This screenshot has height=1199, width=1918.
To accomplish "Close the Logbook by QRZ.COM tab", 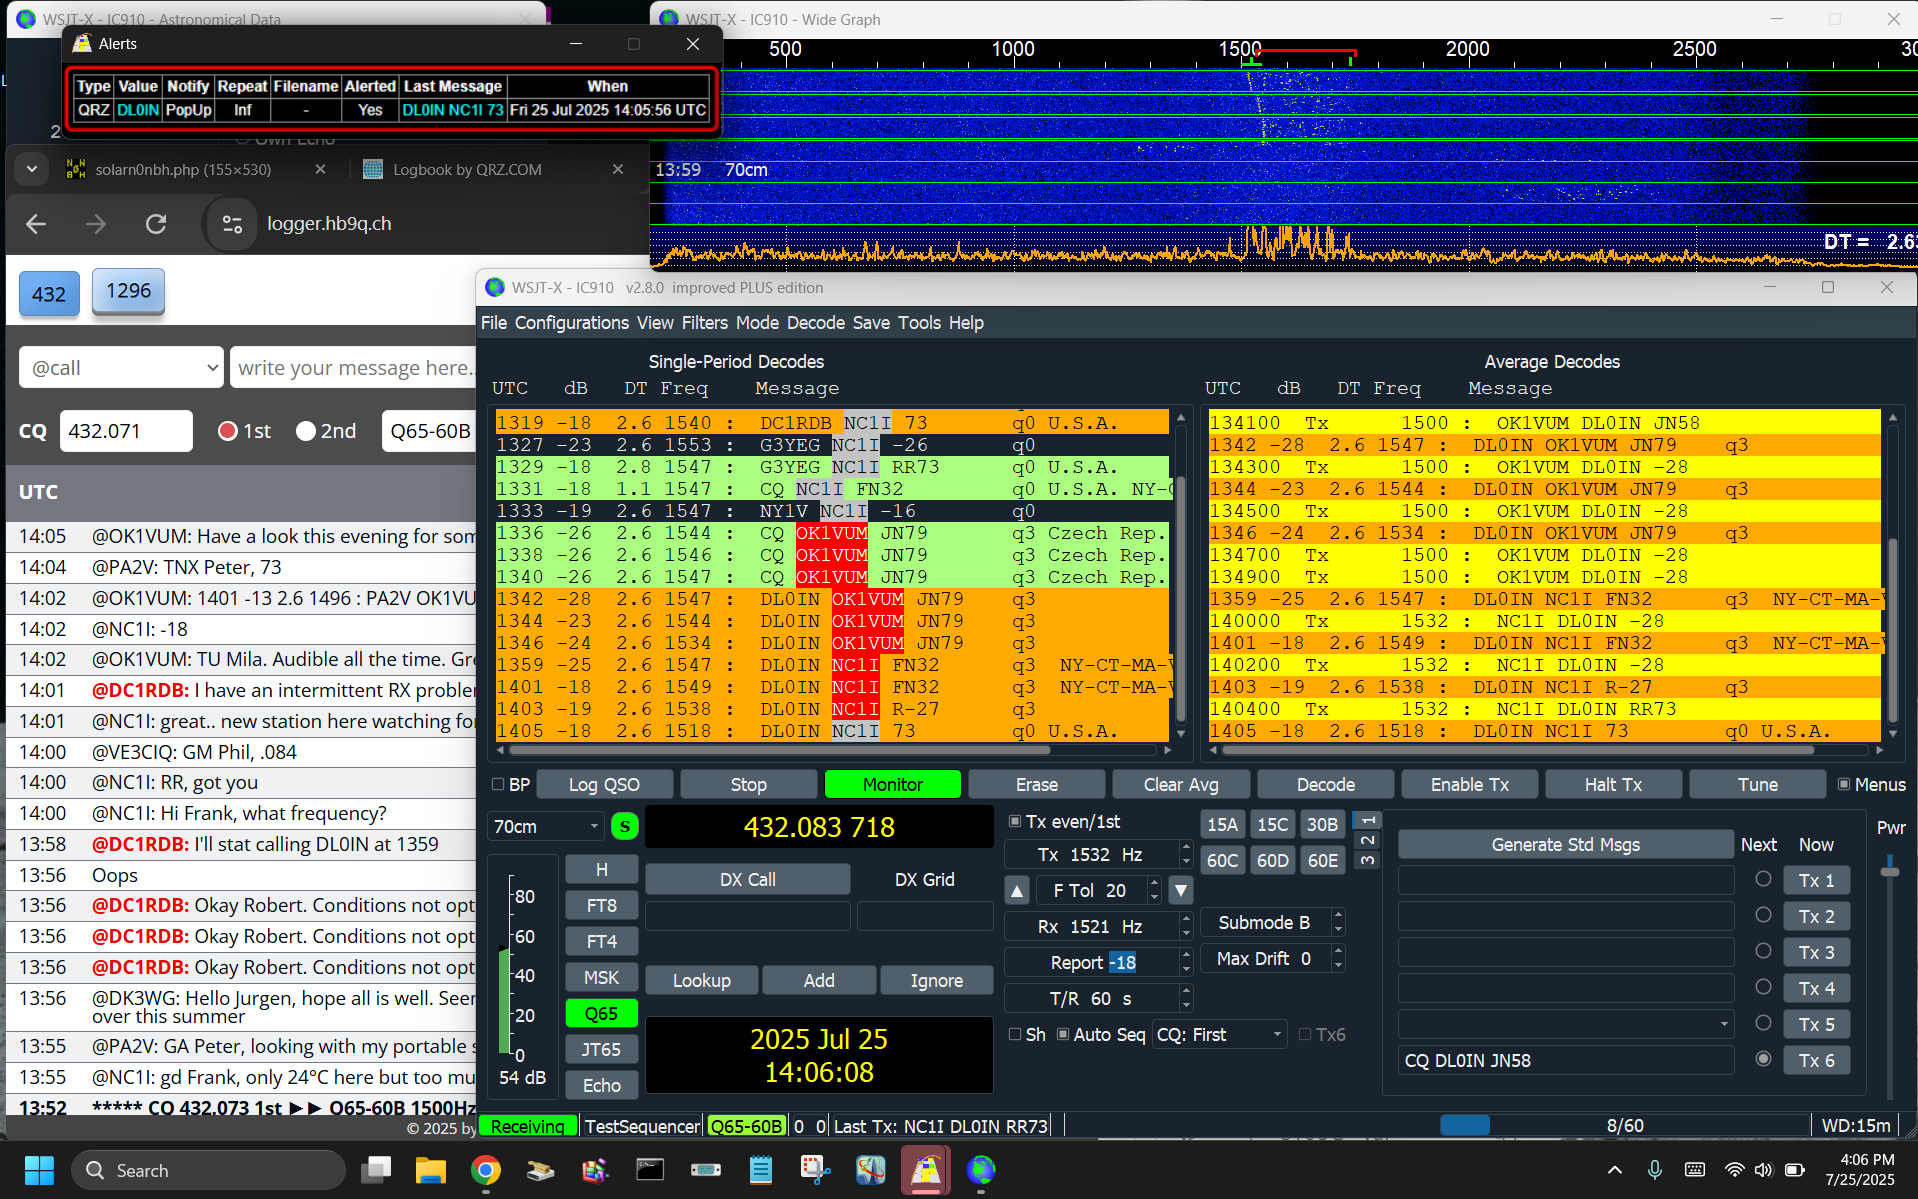I will coord(618,169).
